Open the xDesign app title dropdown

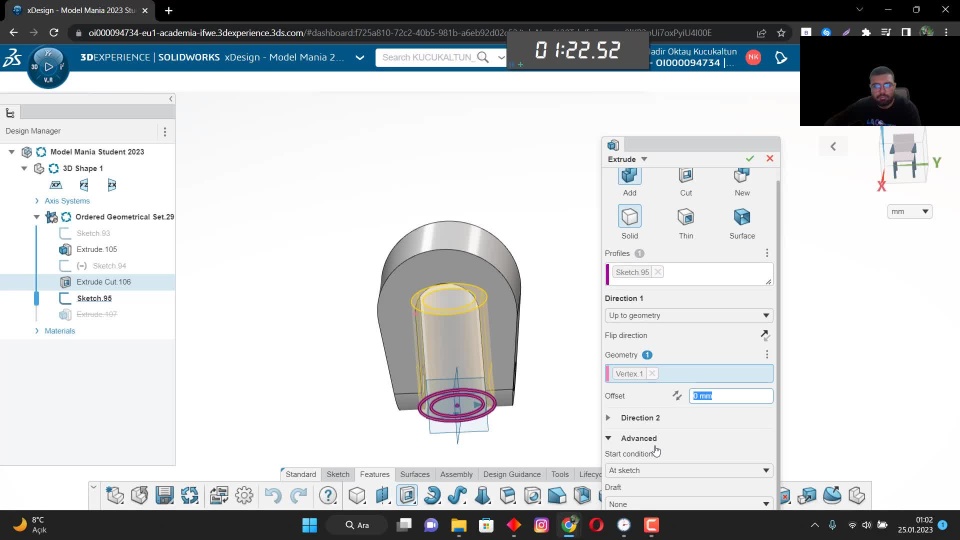[360, 58]
